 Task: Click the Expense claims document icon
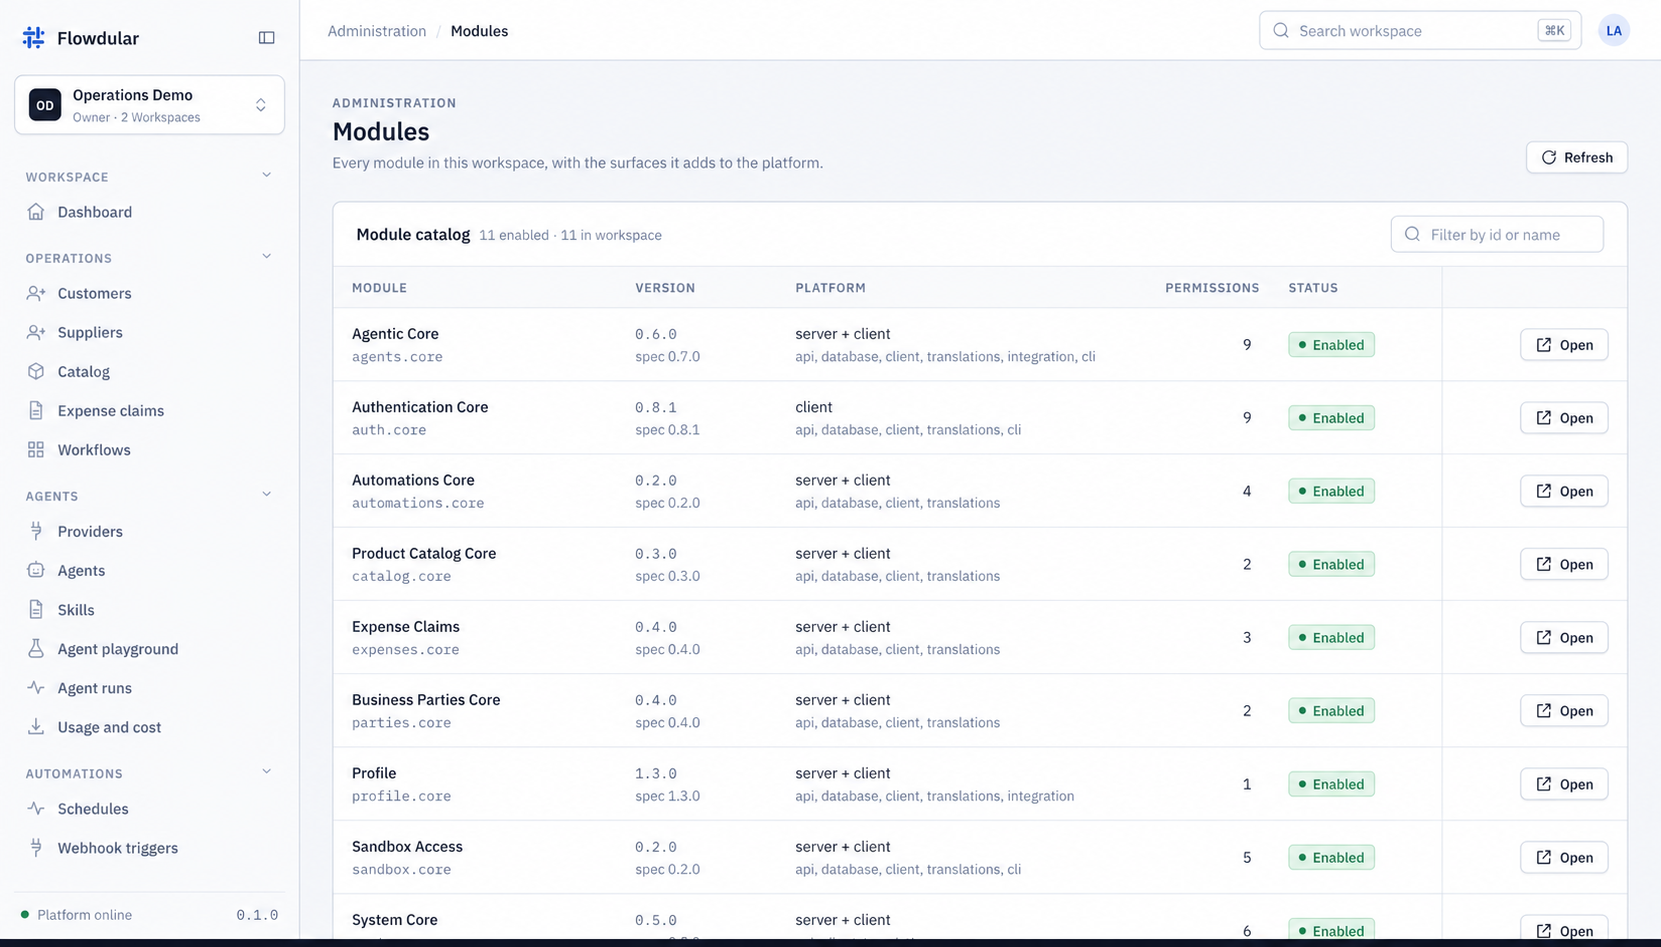(x=36, y=410)
